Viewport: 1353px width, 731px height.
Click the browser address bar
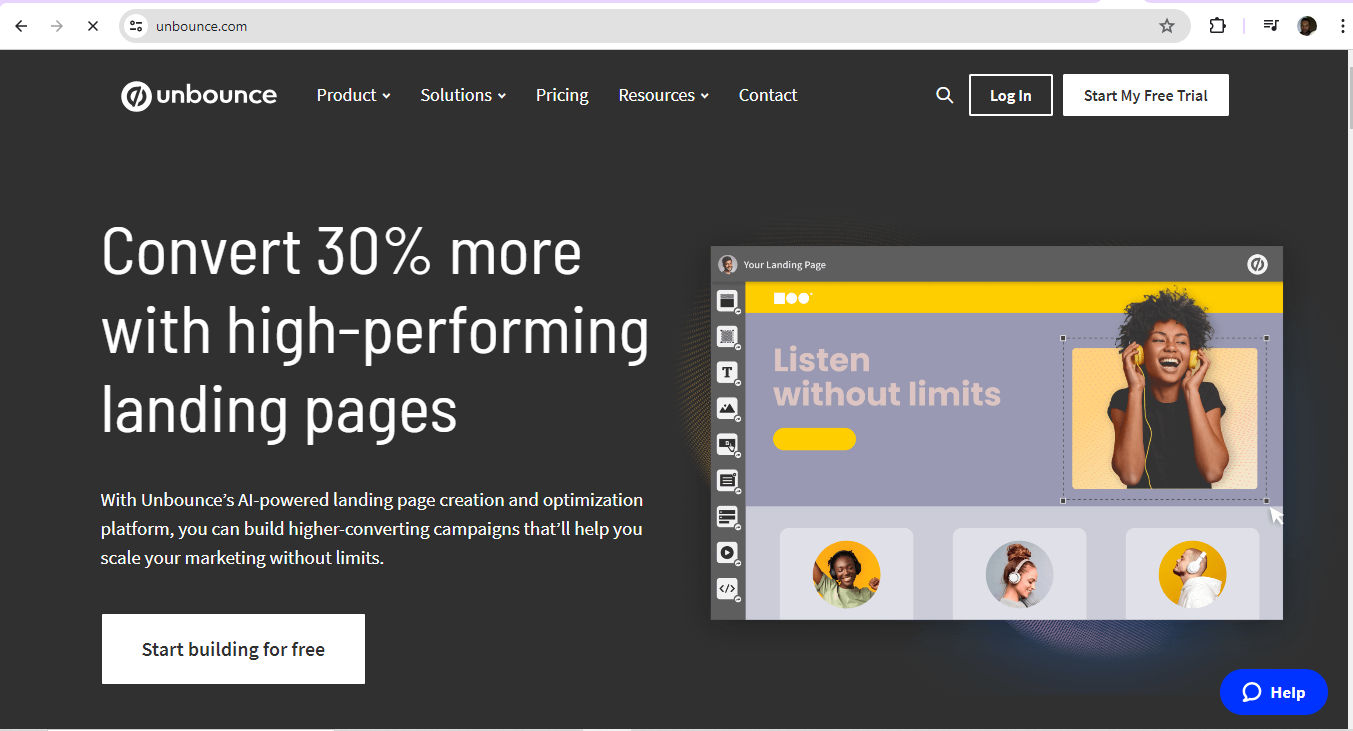point(400,26)
